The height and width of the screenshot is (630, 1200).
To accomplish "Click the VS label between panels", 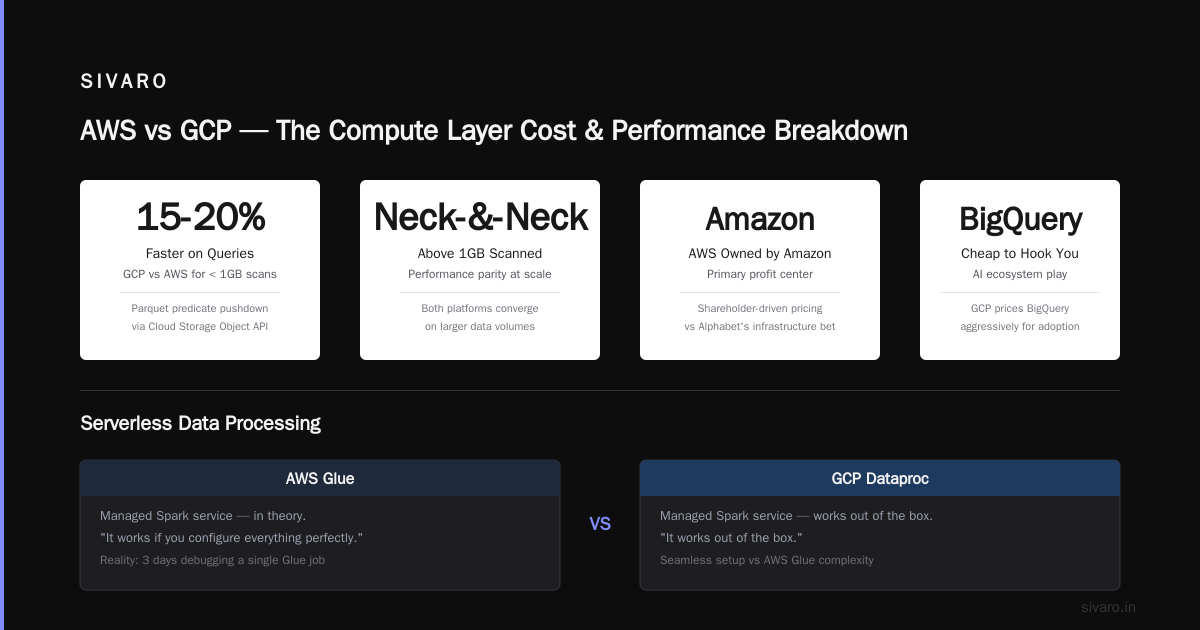I will point(600,524).
